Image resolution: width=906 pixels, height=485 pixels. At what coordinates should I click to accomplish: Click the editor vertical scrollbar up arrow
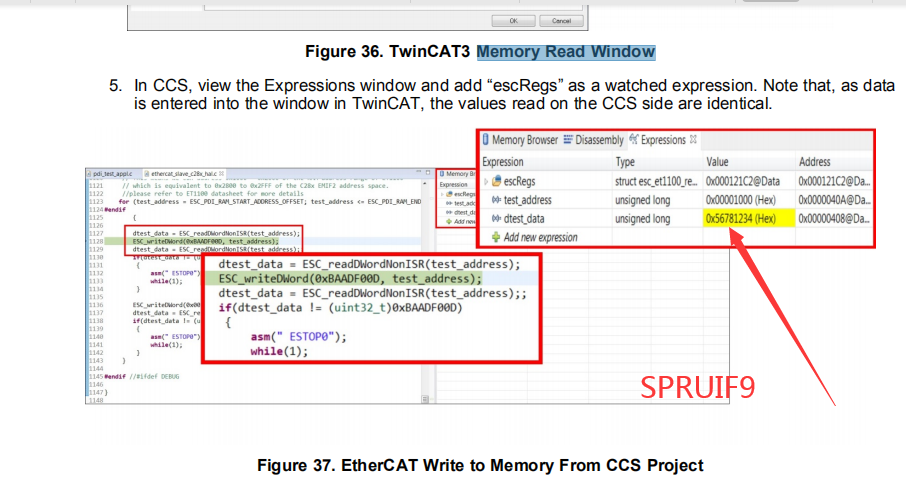pos(425,183)
